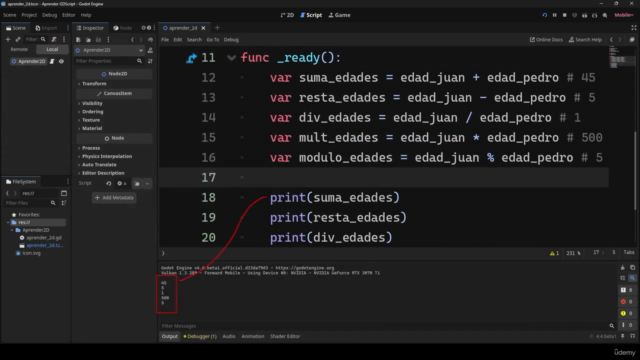Viewport: 640px width, 360px height.
Task: Instantiate a child scene with the link icon
Action: pos(18,39)
